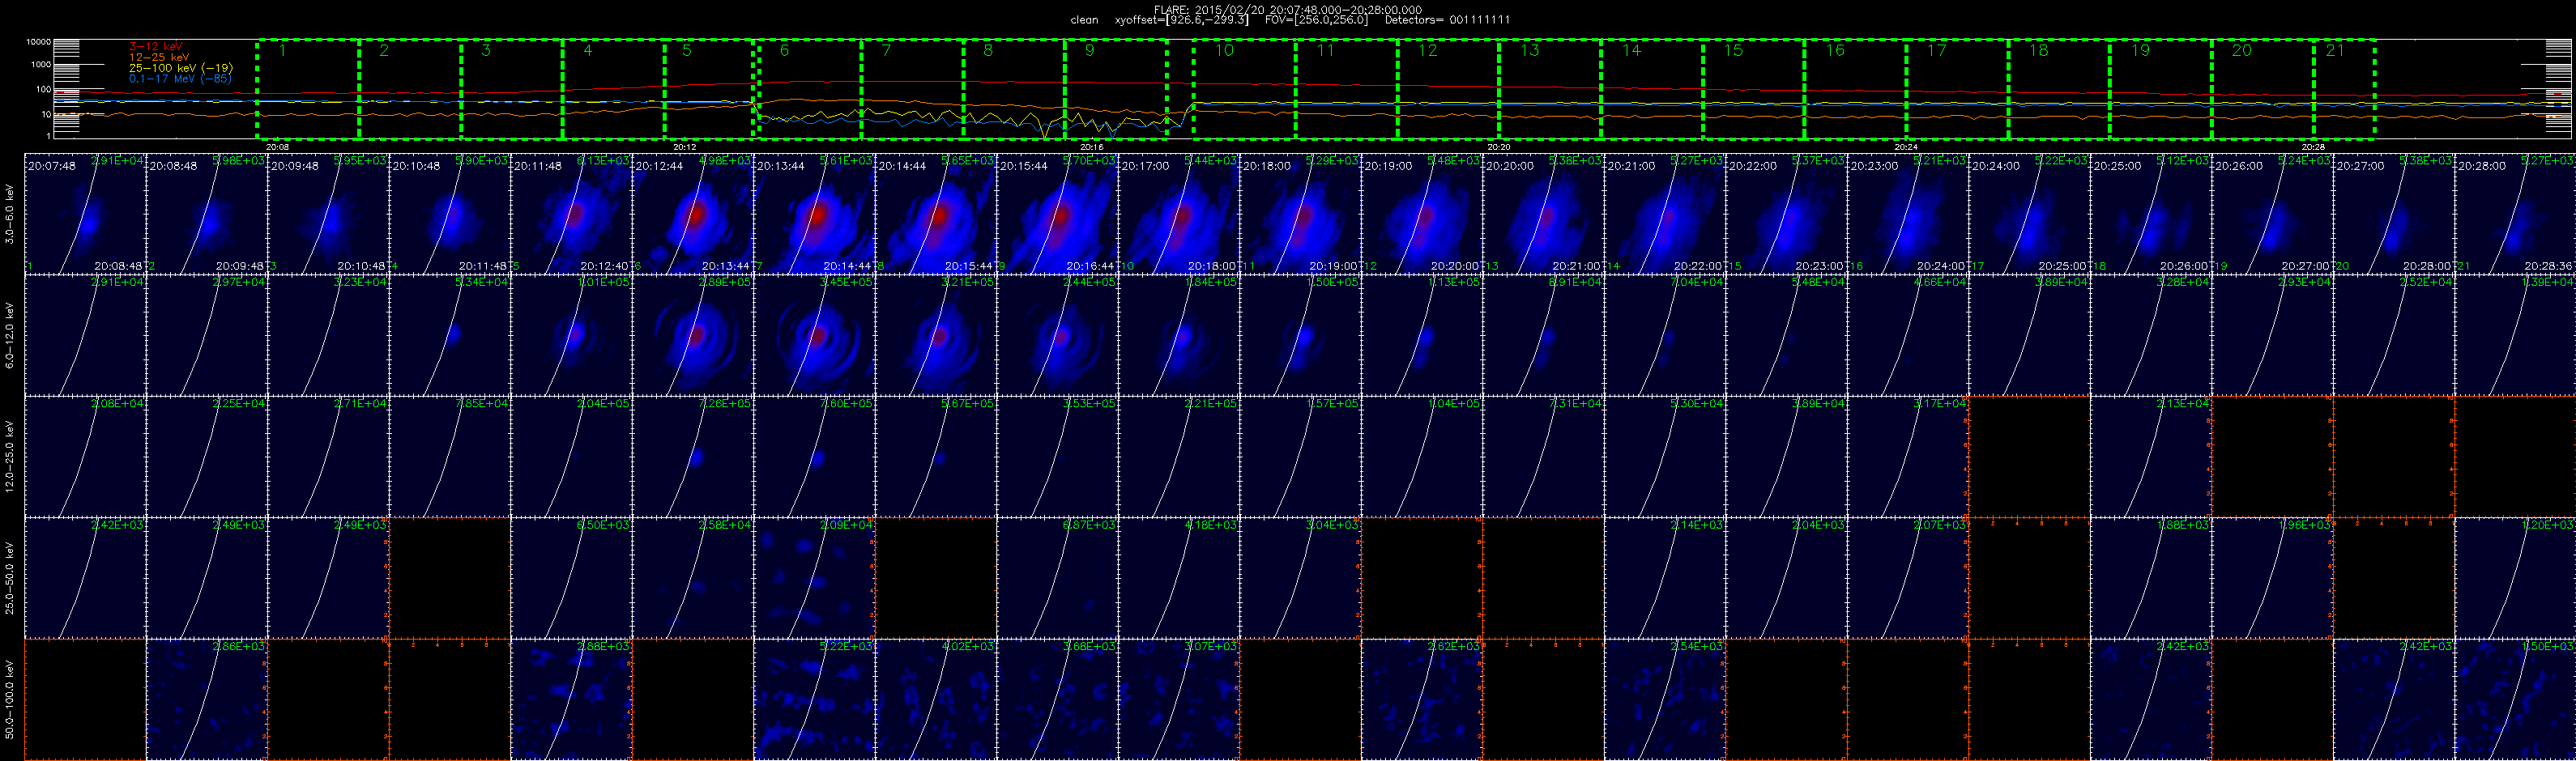Open the 25.0-50.0 keV image labeled 2.58E+04
Viewport: 2576px width, 761px height.
(693, 577)
